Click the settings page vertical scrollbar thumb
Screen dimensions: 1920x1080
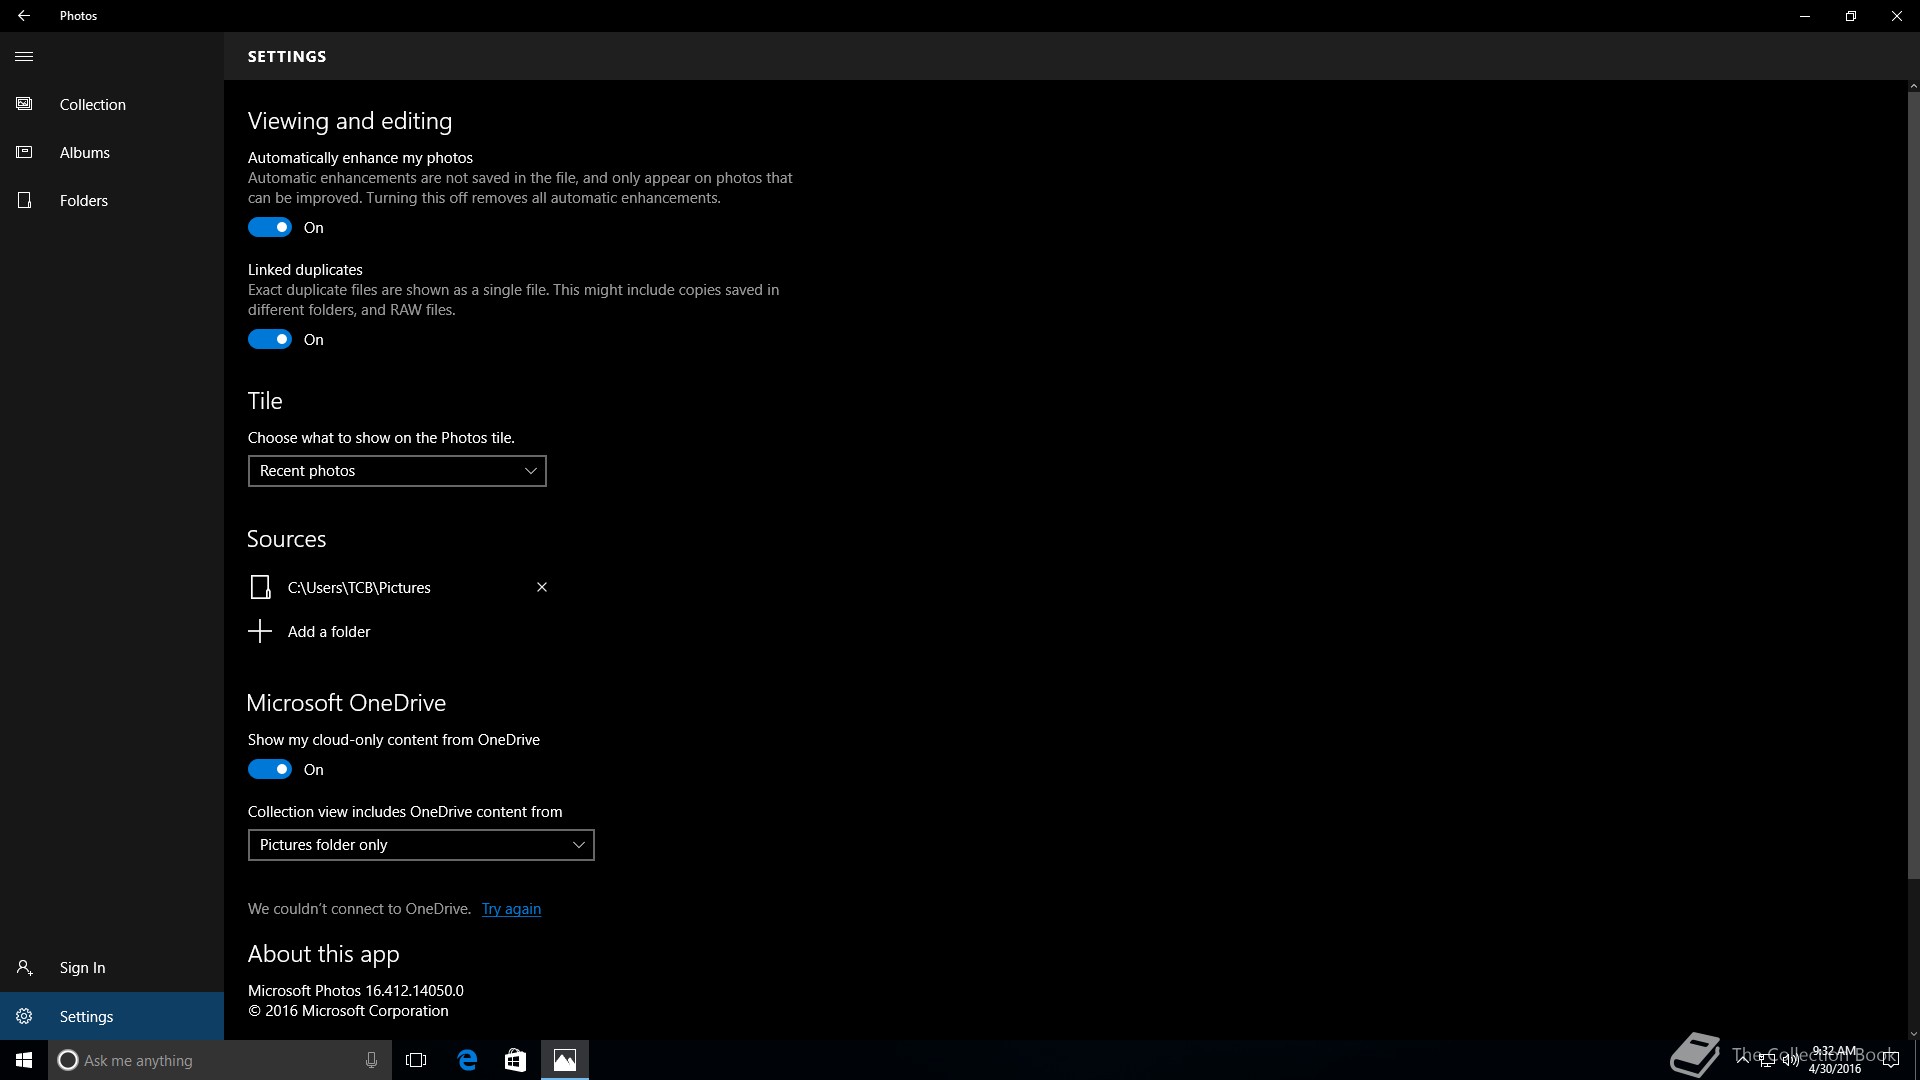click(1913, 485)
